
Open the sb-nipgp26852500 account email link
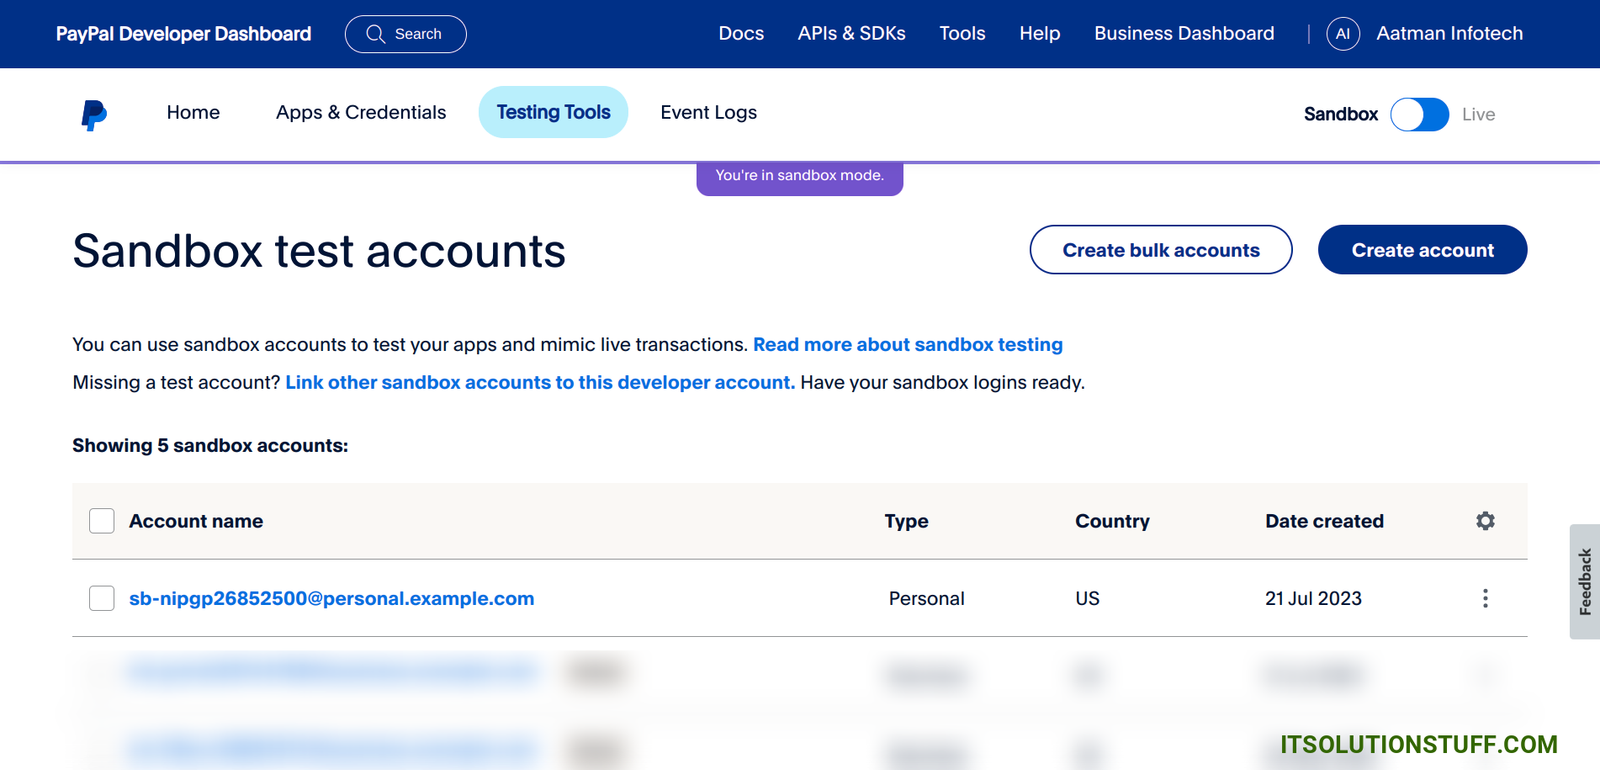pyautogui.click(x=331, y=598)
